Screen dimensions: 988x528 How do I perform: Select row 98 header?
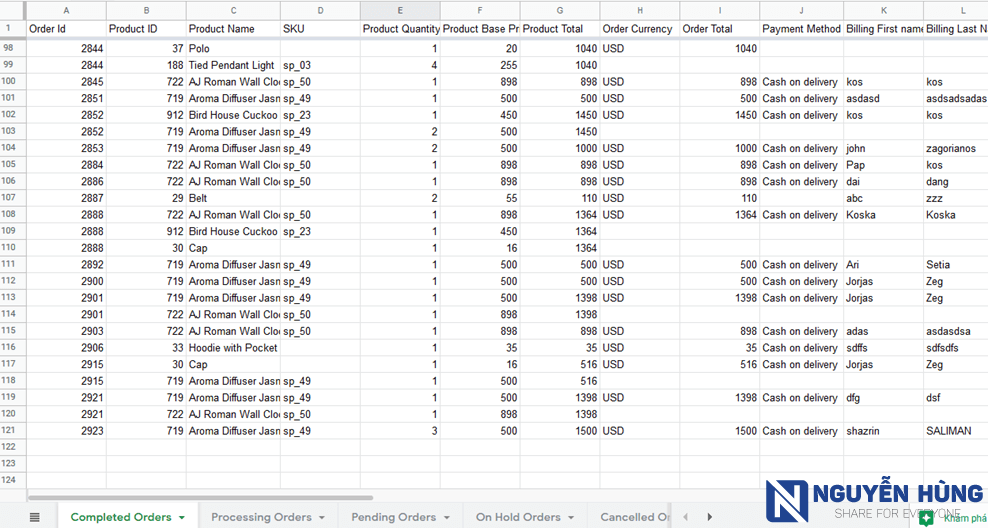tap(13, 48)
